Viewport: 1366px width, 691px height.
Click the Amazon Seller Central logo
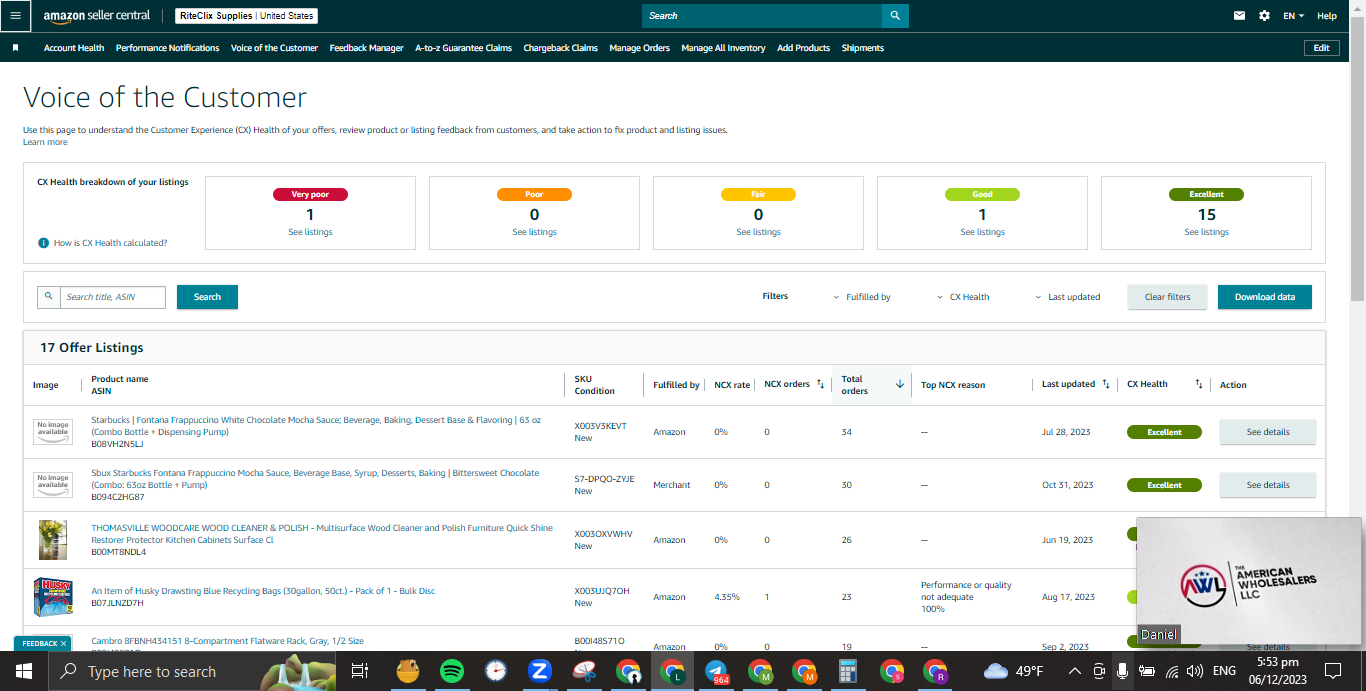tap(97, 16)
